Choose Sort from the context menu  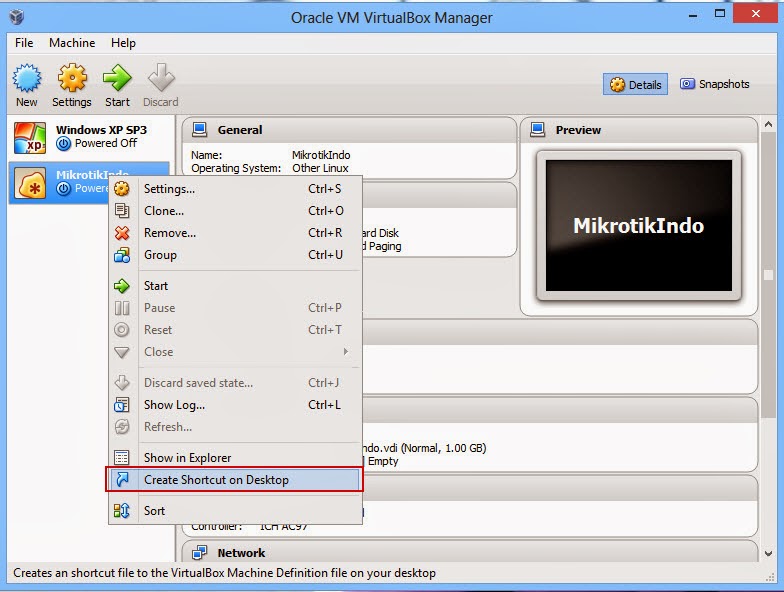tap(235, 511)
